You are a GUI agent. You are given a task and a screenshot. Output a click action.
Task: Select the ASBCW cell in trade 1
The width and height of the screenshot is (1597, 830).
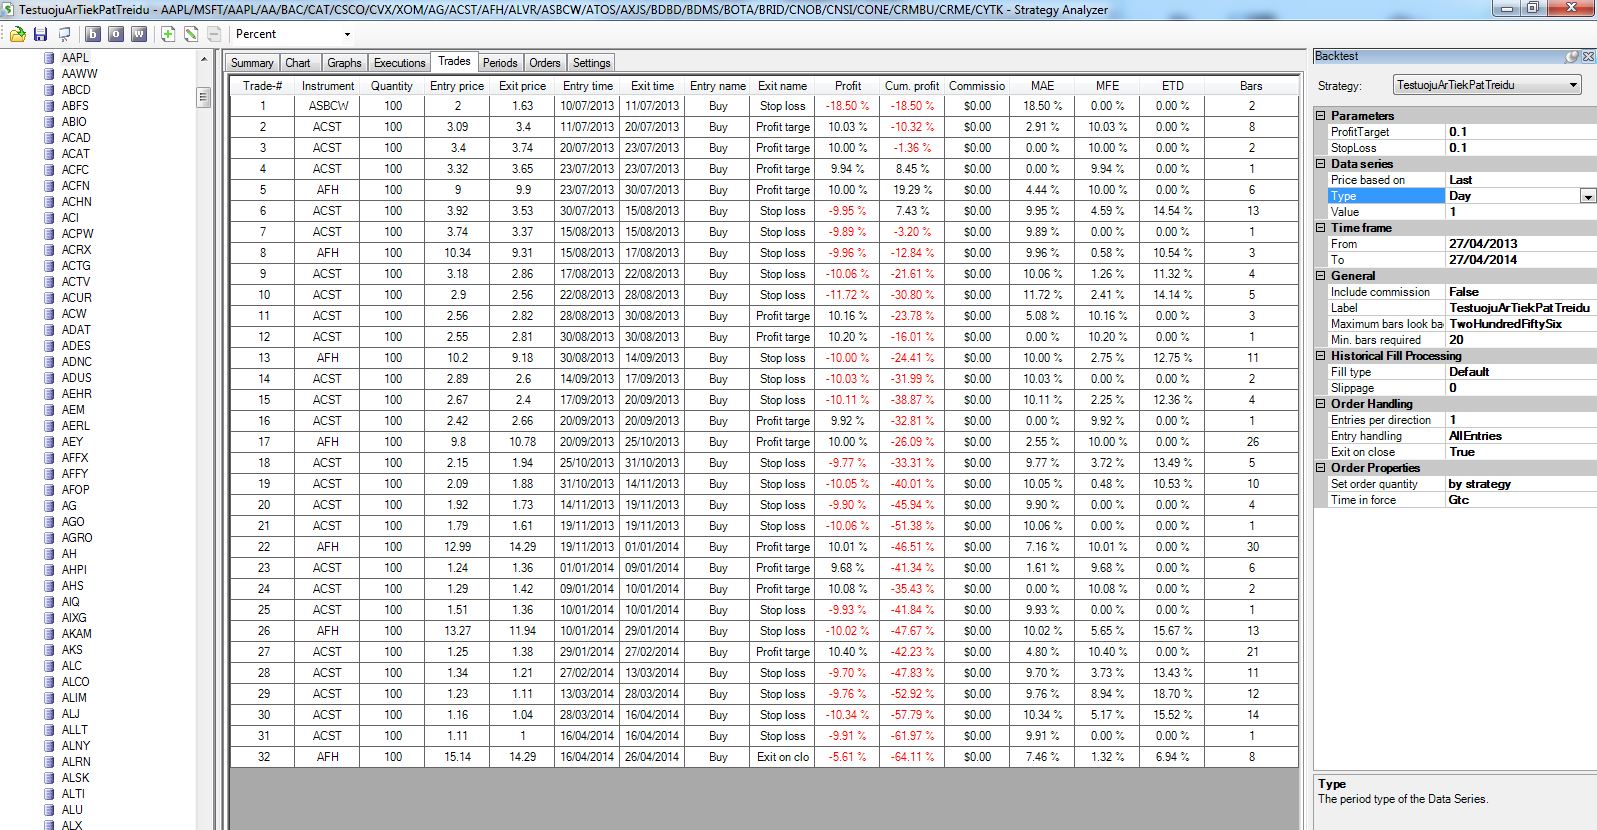click(x=328, y=106)
